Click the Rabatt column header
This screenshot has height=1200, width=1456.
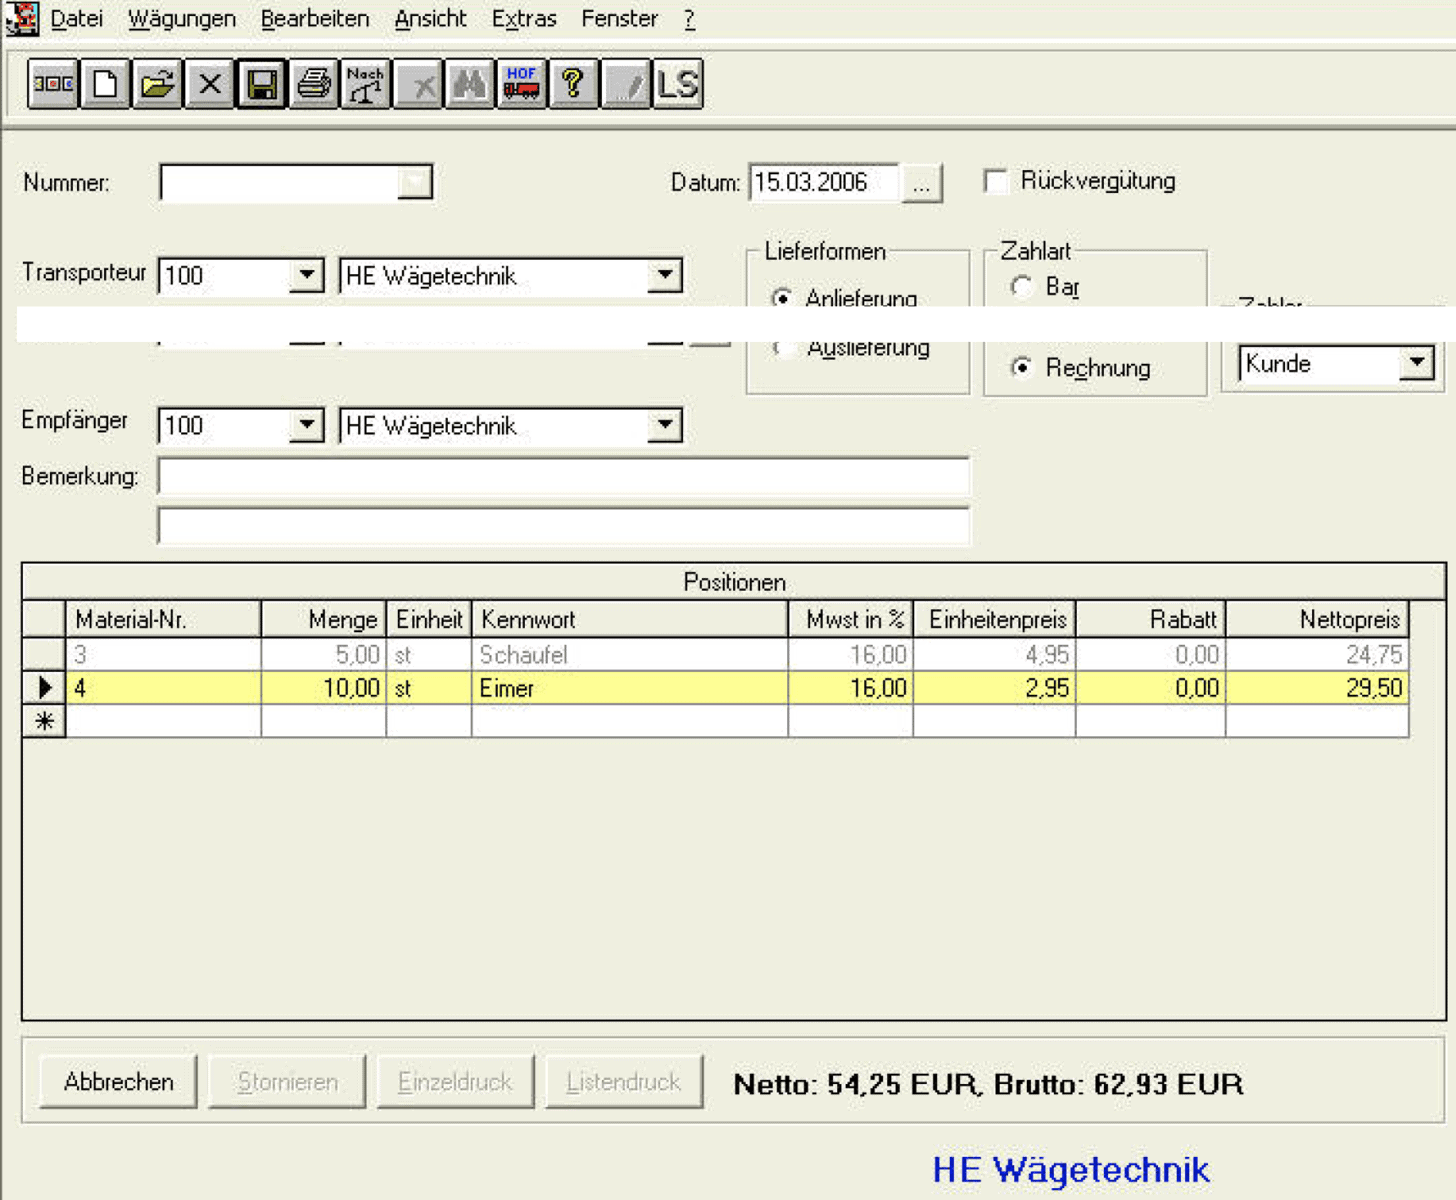click(x=1151, y=619)
